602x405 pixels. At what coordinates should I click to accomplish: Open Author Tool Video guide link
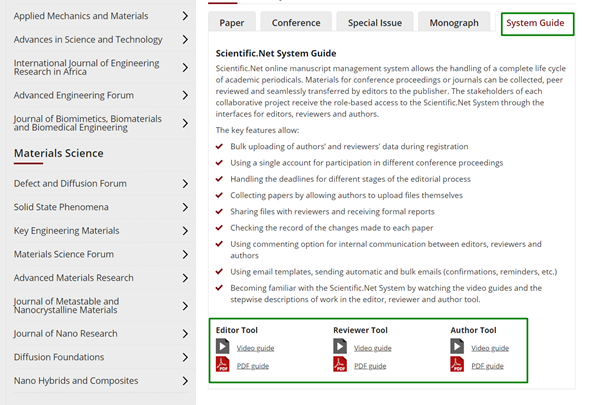490,348
